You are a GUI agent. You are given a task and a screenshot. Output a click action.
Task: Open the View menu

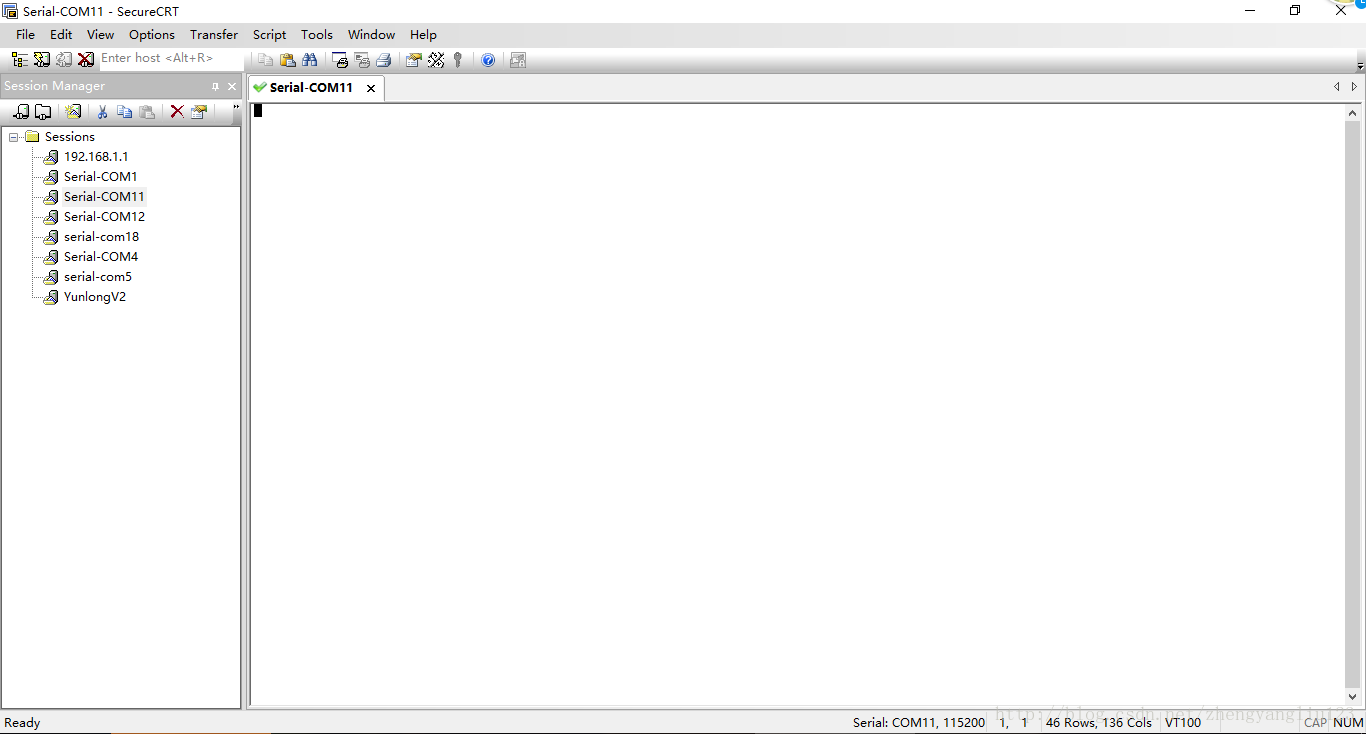tap(100, 35)
